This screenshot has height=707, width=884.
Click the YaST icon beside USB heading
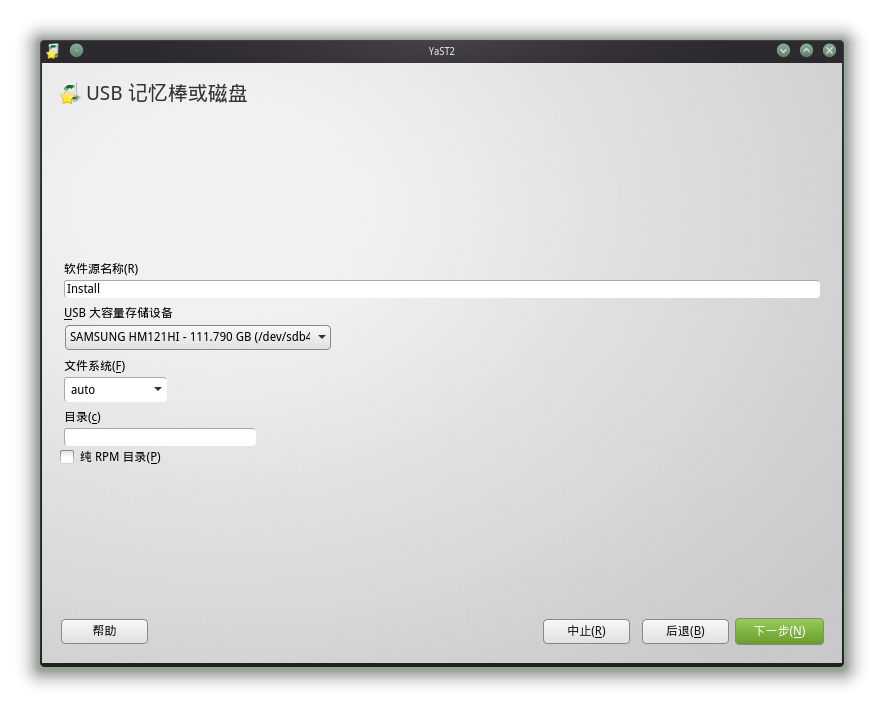coord(70,94)
